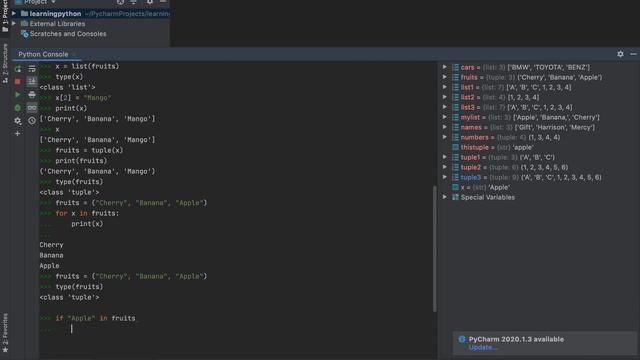Open Python Console panel settings gear
The height and width of the screenshot is (360, 640).
[x=620, y=54]
